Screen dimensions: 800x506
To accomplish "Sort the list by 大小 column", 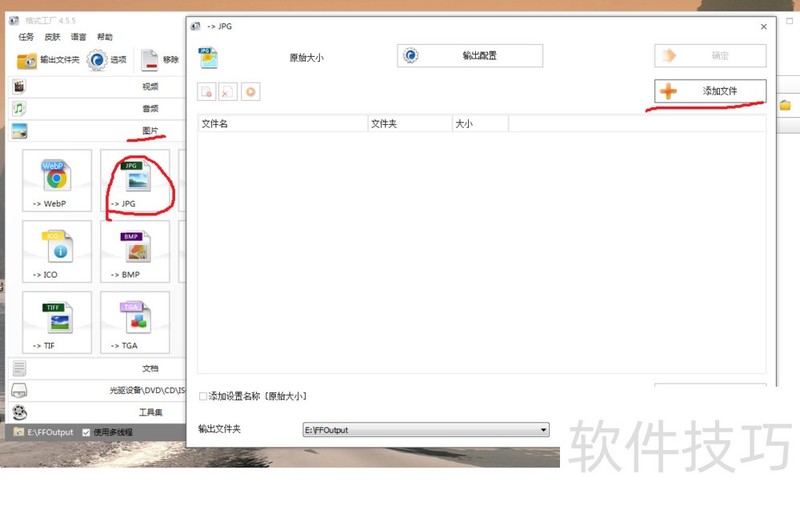I will pos(480,124).
